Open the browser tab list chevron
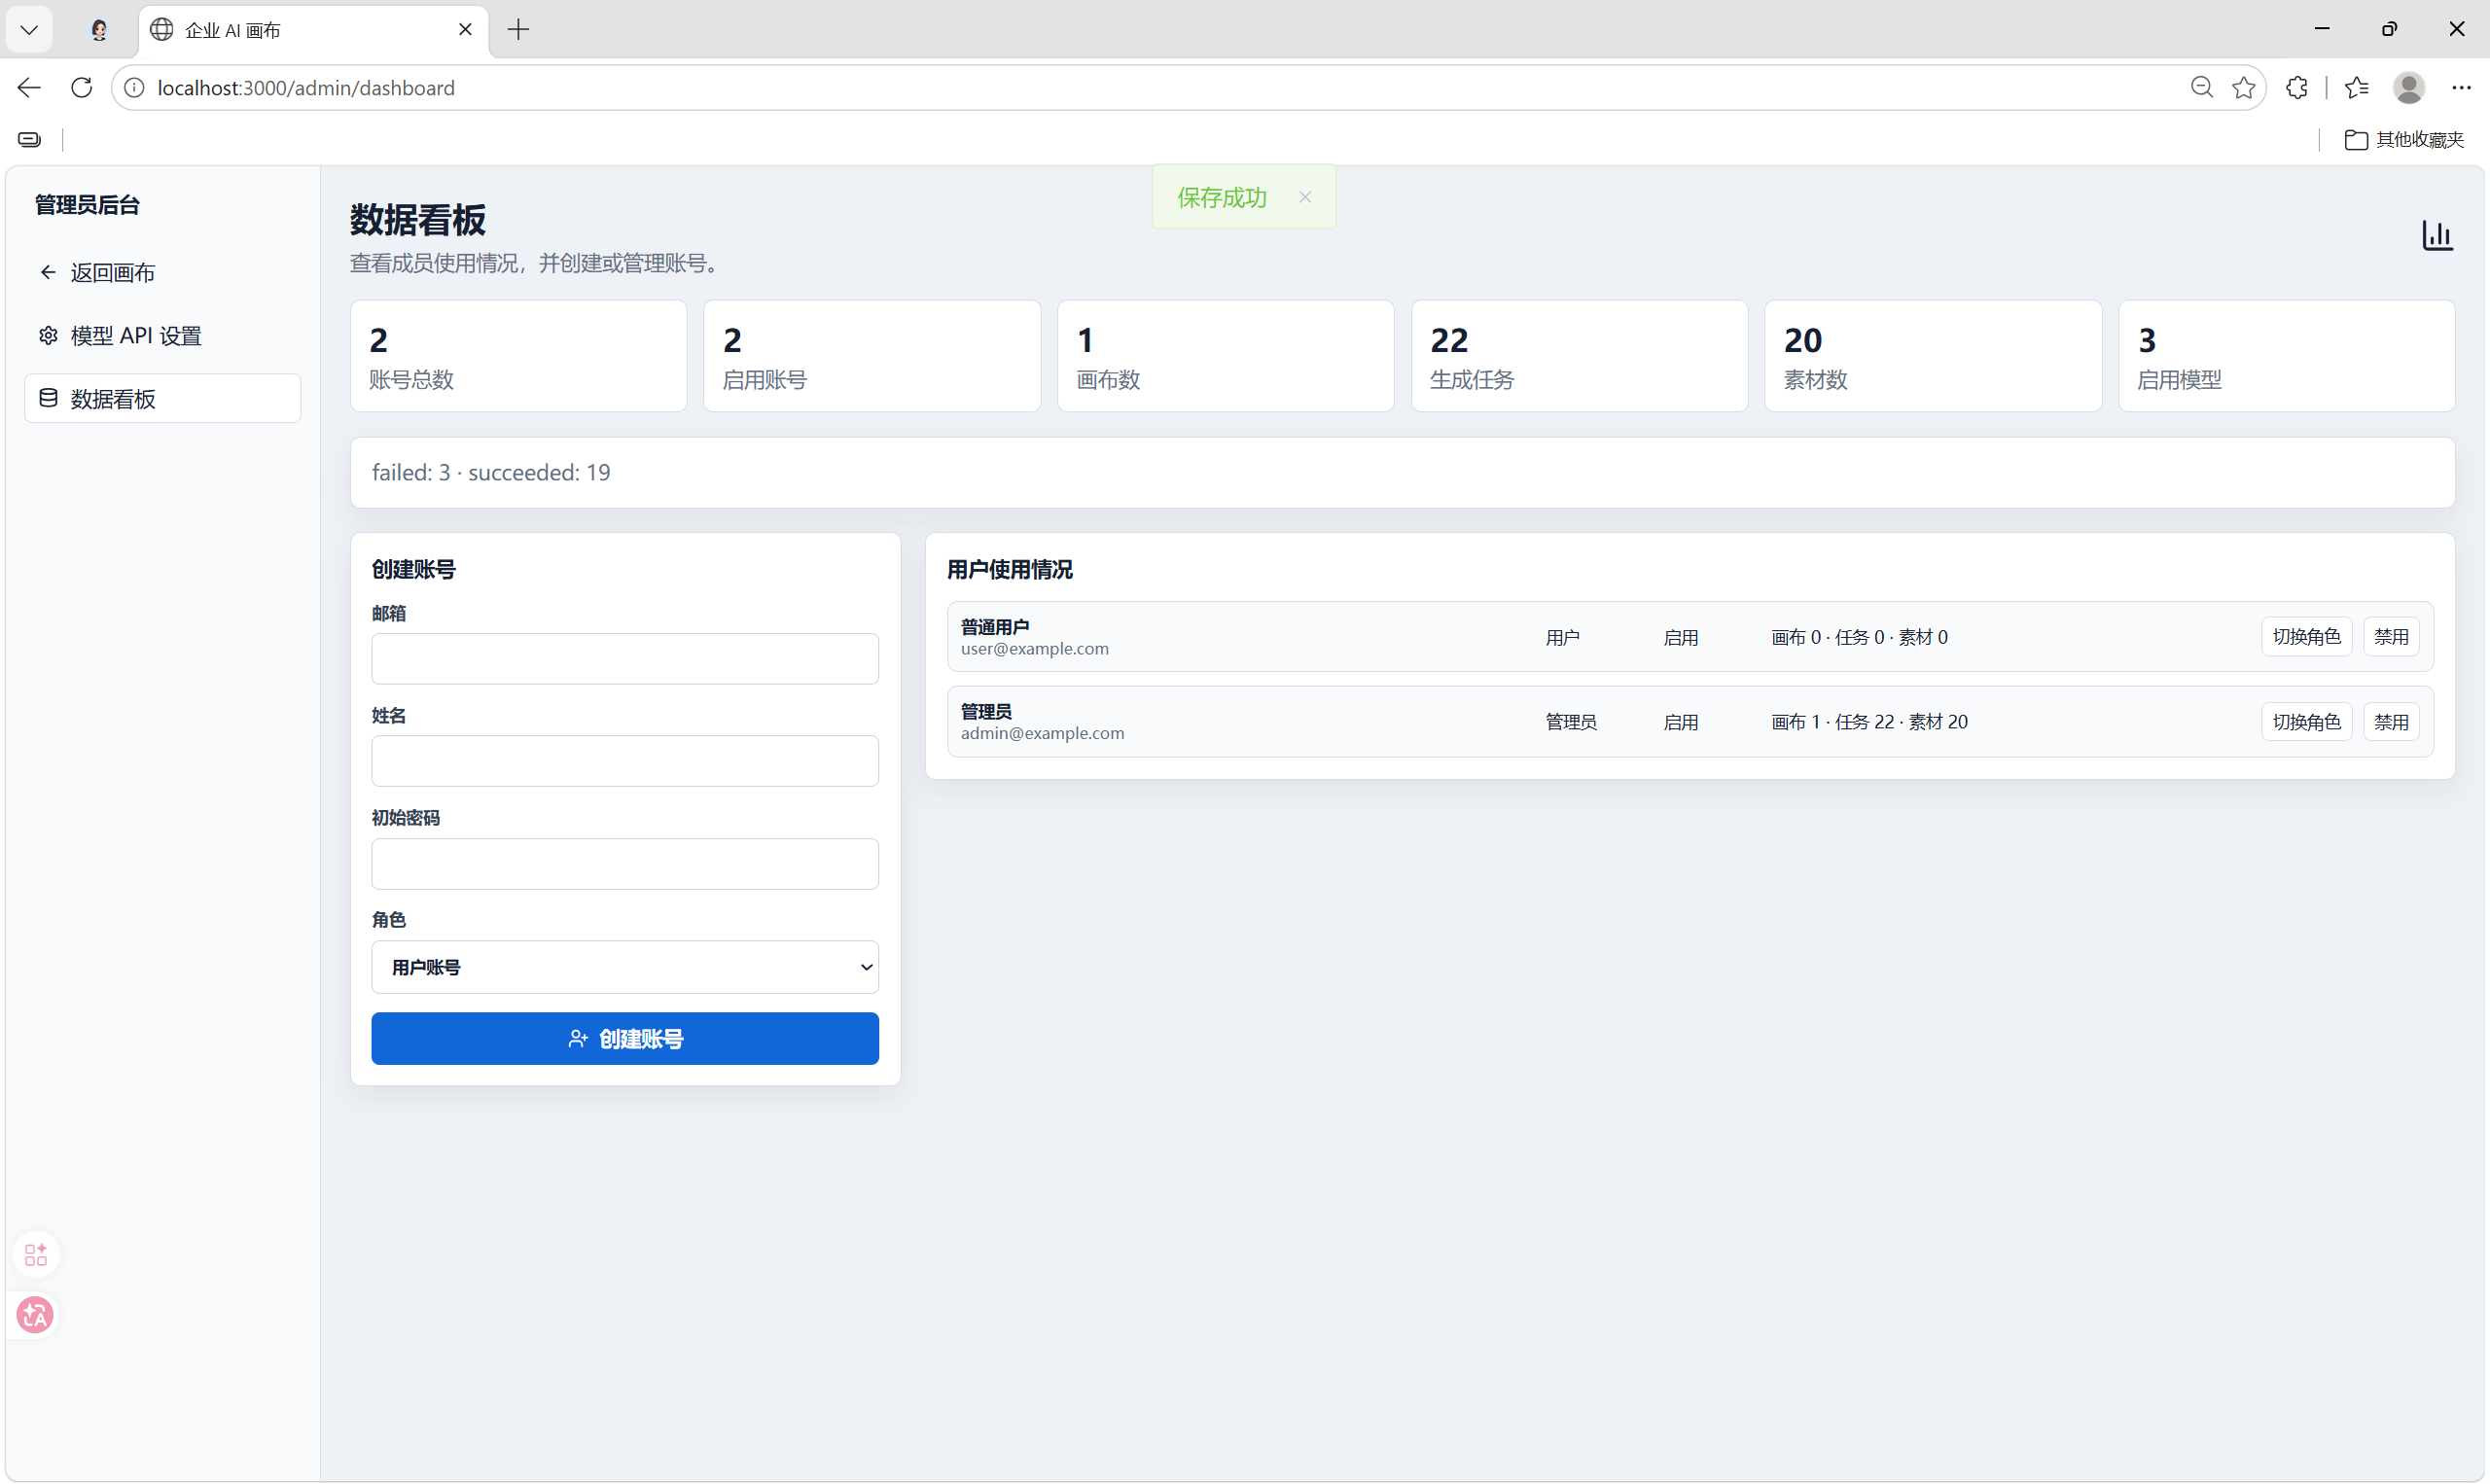Viewport: 2490px width, 1484px height. (x=29, y=30)
